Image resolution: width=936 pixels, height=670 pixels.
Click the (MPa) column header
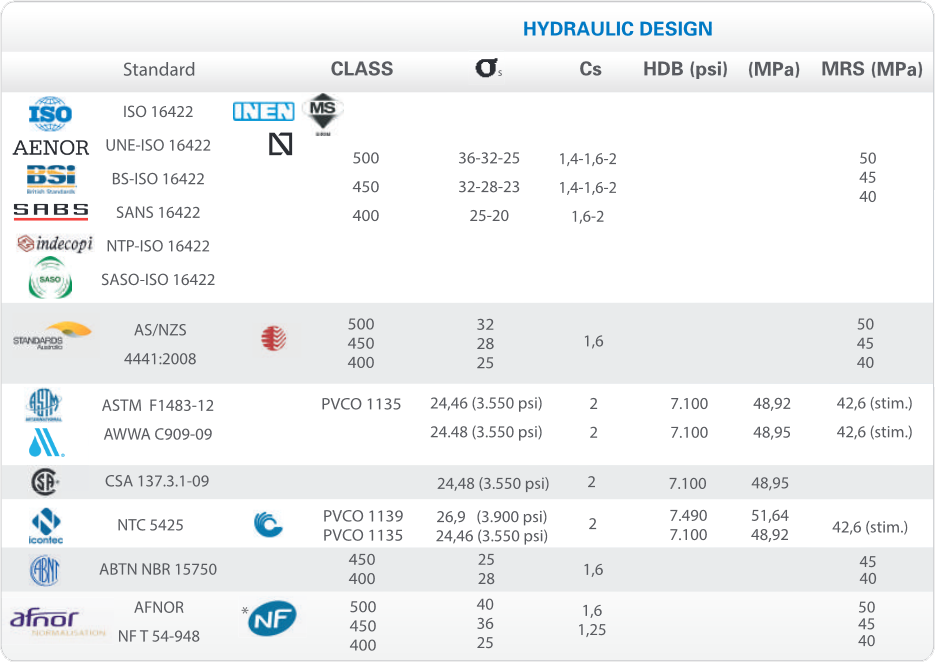pos(774,69)
